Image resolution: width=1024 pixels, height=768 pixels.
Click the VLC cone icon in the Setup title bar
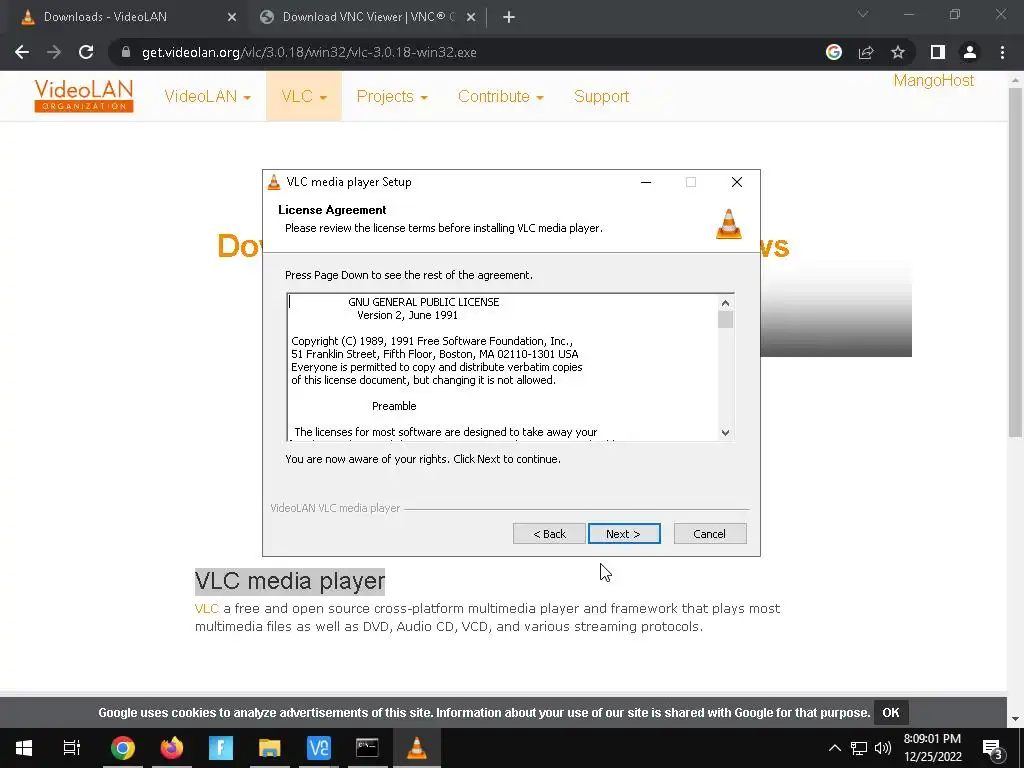pyautogui.click(x=274, y=182)
